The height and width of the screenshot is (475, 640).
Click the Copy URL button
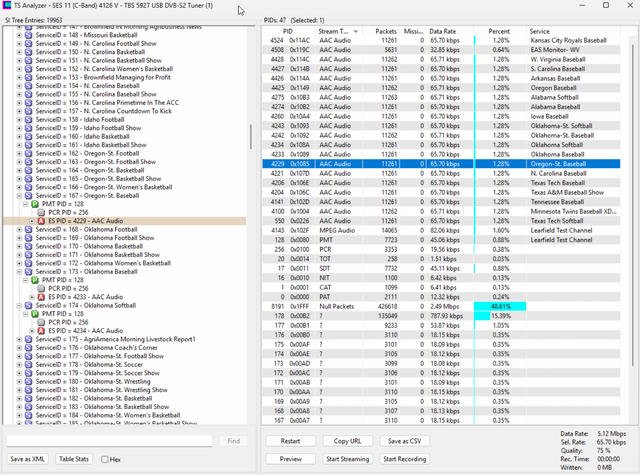coord(347,441)
